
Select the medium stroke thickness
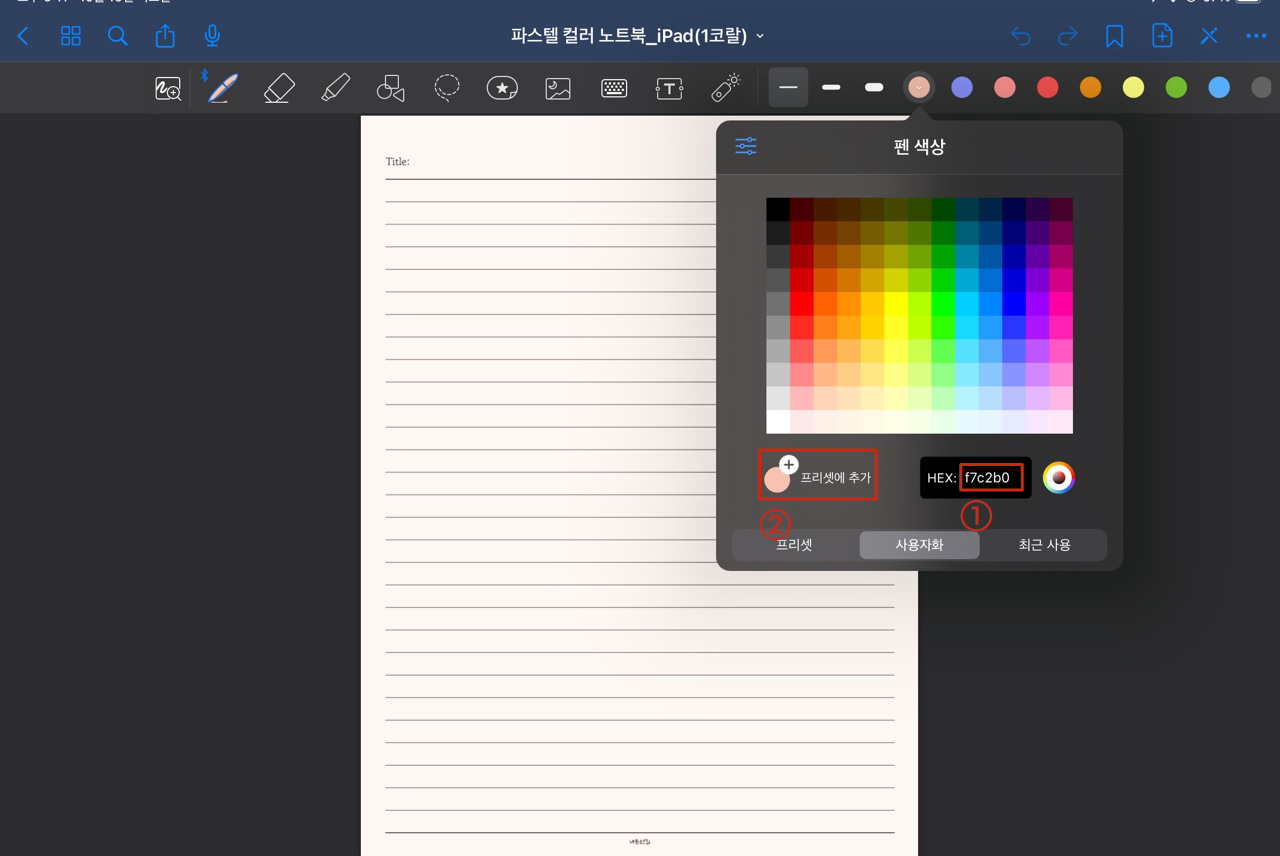[830, 87]
